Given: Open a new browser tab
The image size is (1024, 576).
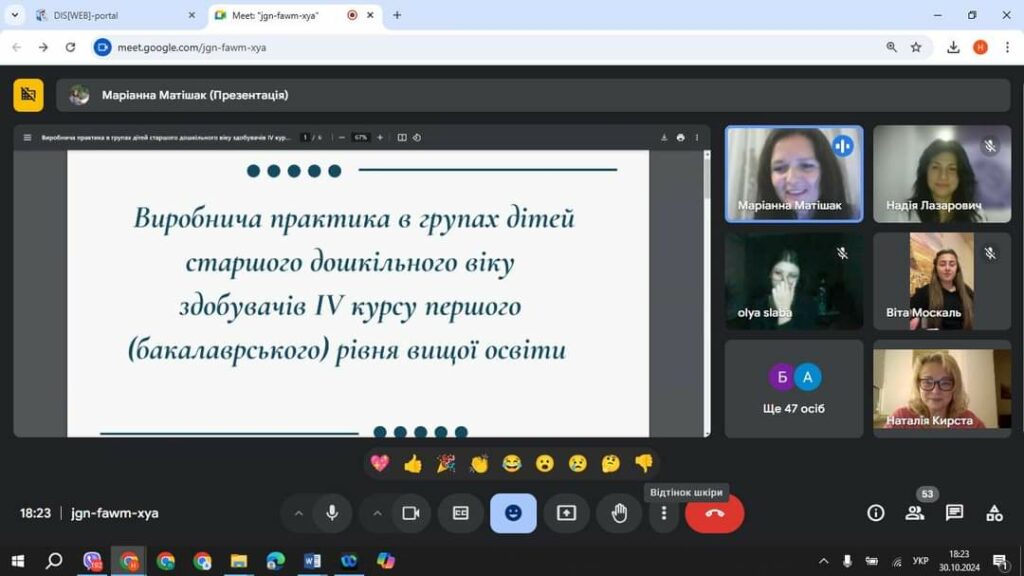Looking at the screenshot, I should click(x=397, y=15).
